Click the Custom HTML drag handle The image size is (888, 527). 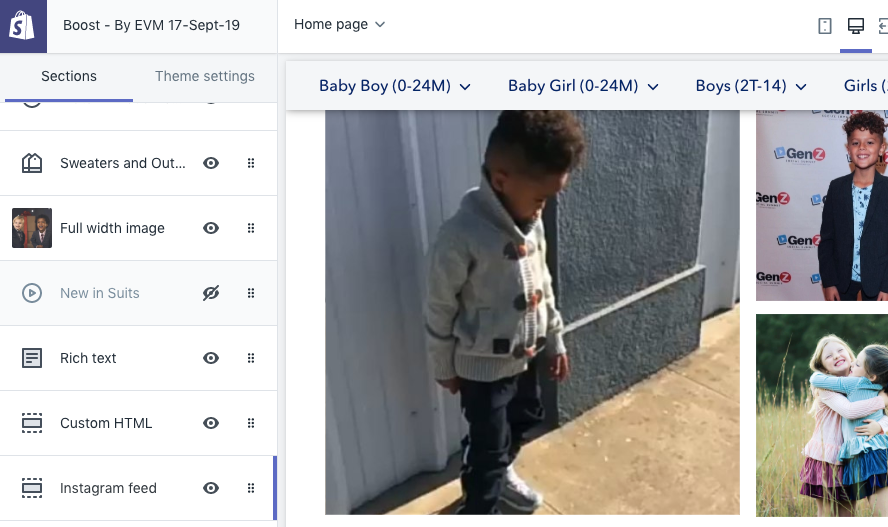[x=251, y=423]
